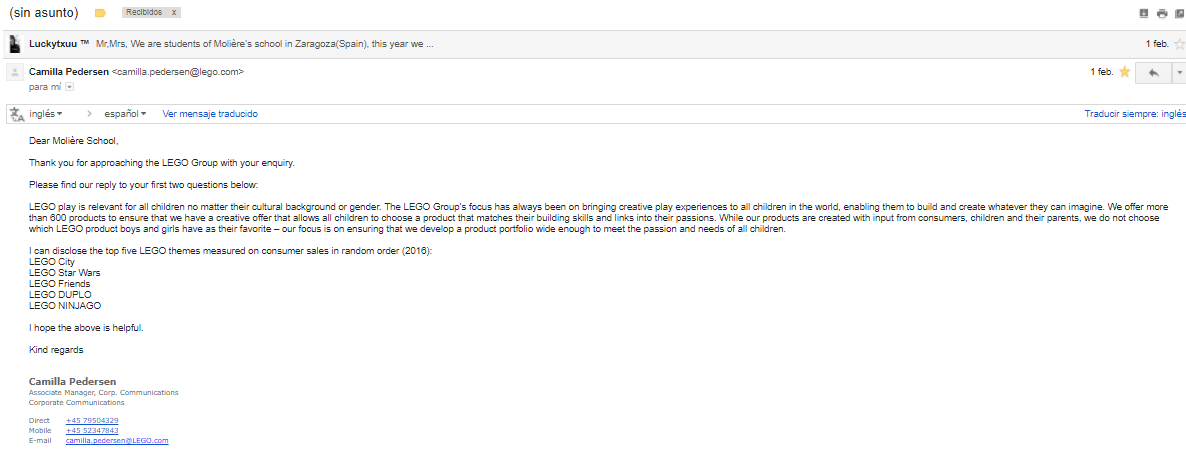
Task: Open the 'inglés' source language dropdown
Action: pos(46,114)
